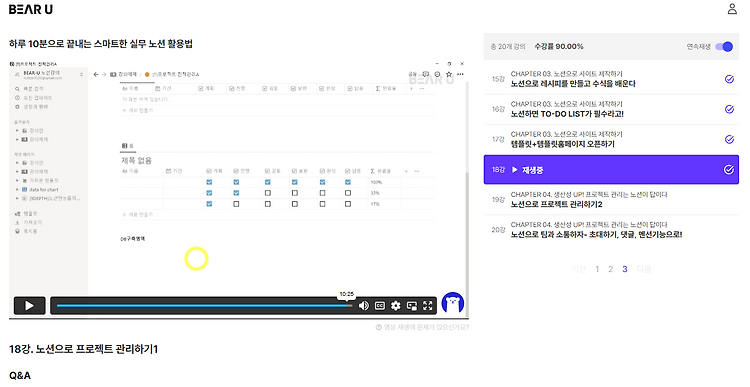Open lecture 노션으로 프로젝트 관리하기2

(556, 204)
